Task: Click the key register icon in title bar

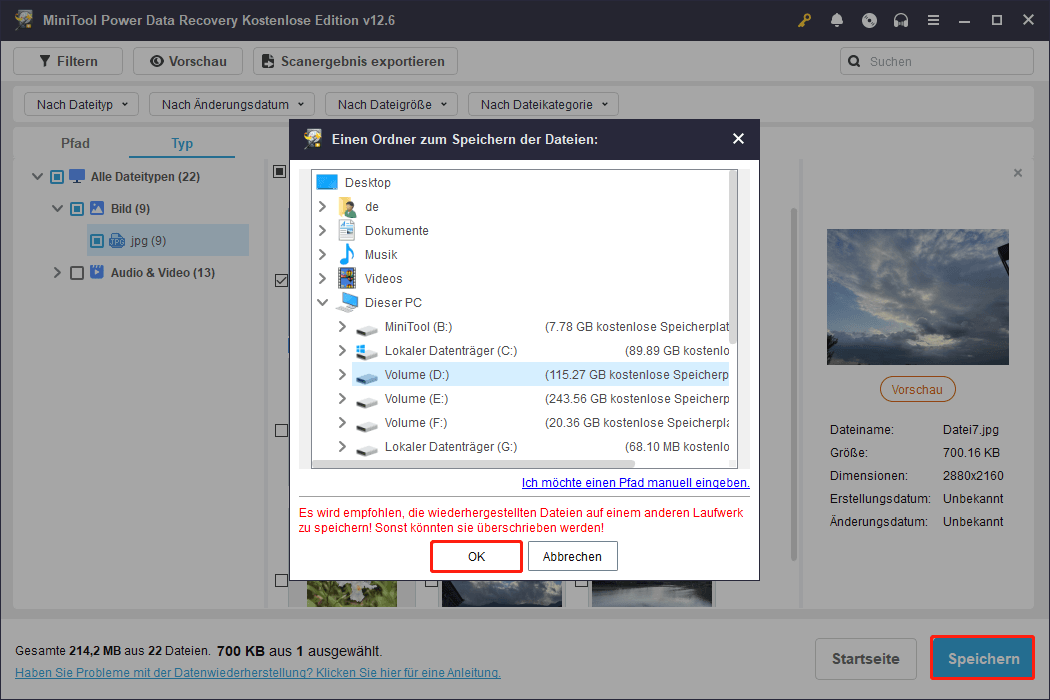Action: (803, 20)
